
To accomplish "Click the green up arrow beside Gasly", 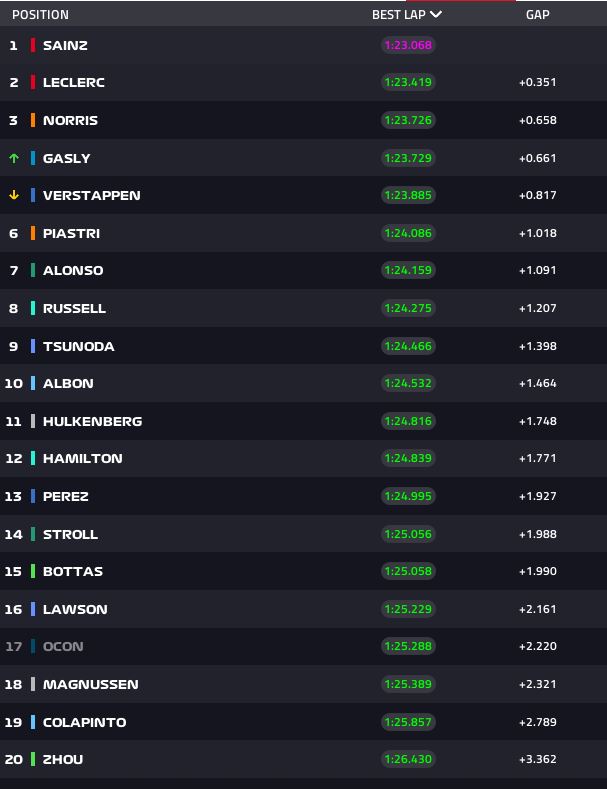I will click(x=14, y=158).
